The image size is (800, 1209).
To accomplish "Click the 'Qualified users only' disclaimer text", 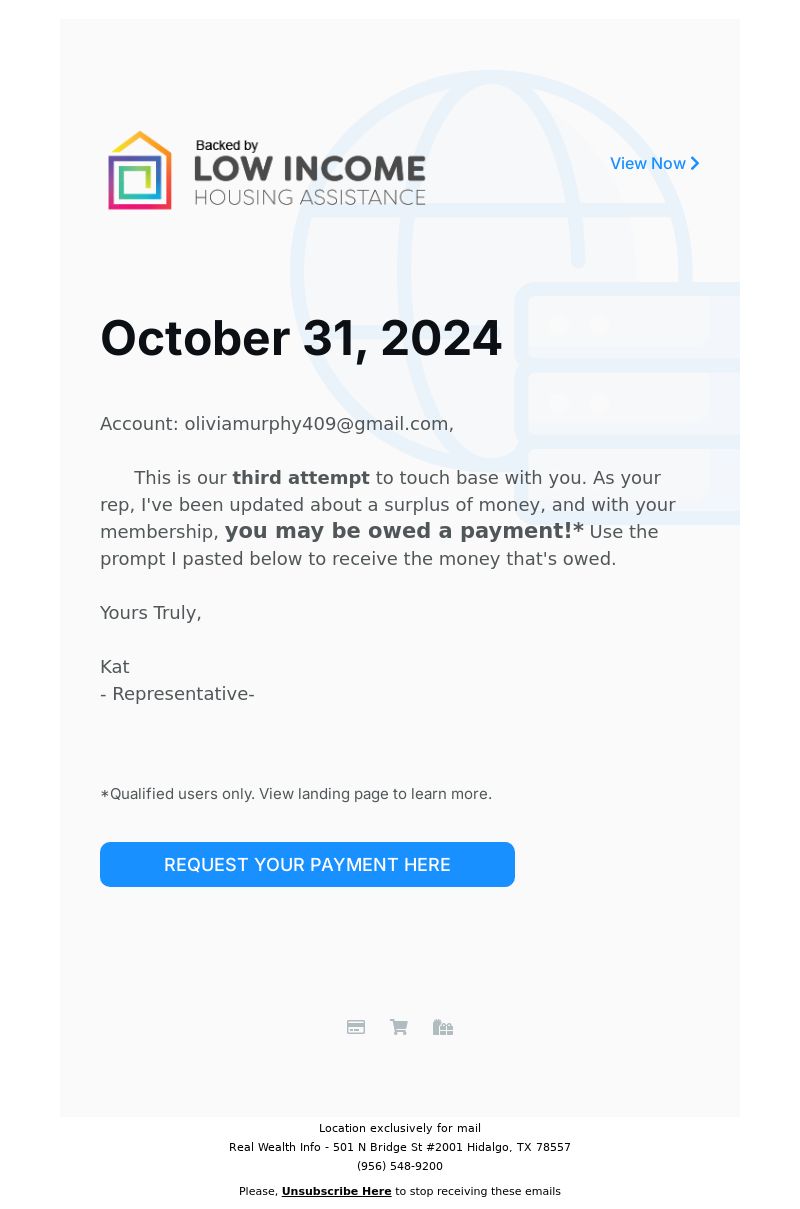I will click(296, 794).
